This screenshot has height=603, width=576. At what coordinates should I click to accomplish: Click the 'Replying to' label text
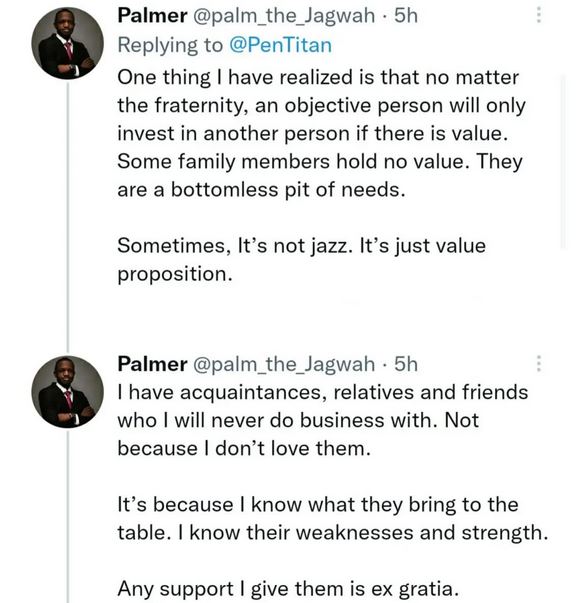pos(170,45)
